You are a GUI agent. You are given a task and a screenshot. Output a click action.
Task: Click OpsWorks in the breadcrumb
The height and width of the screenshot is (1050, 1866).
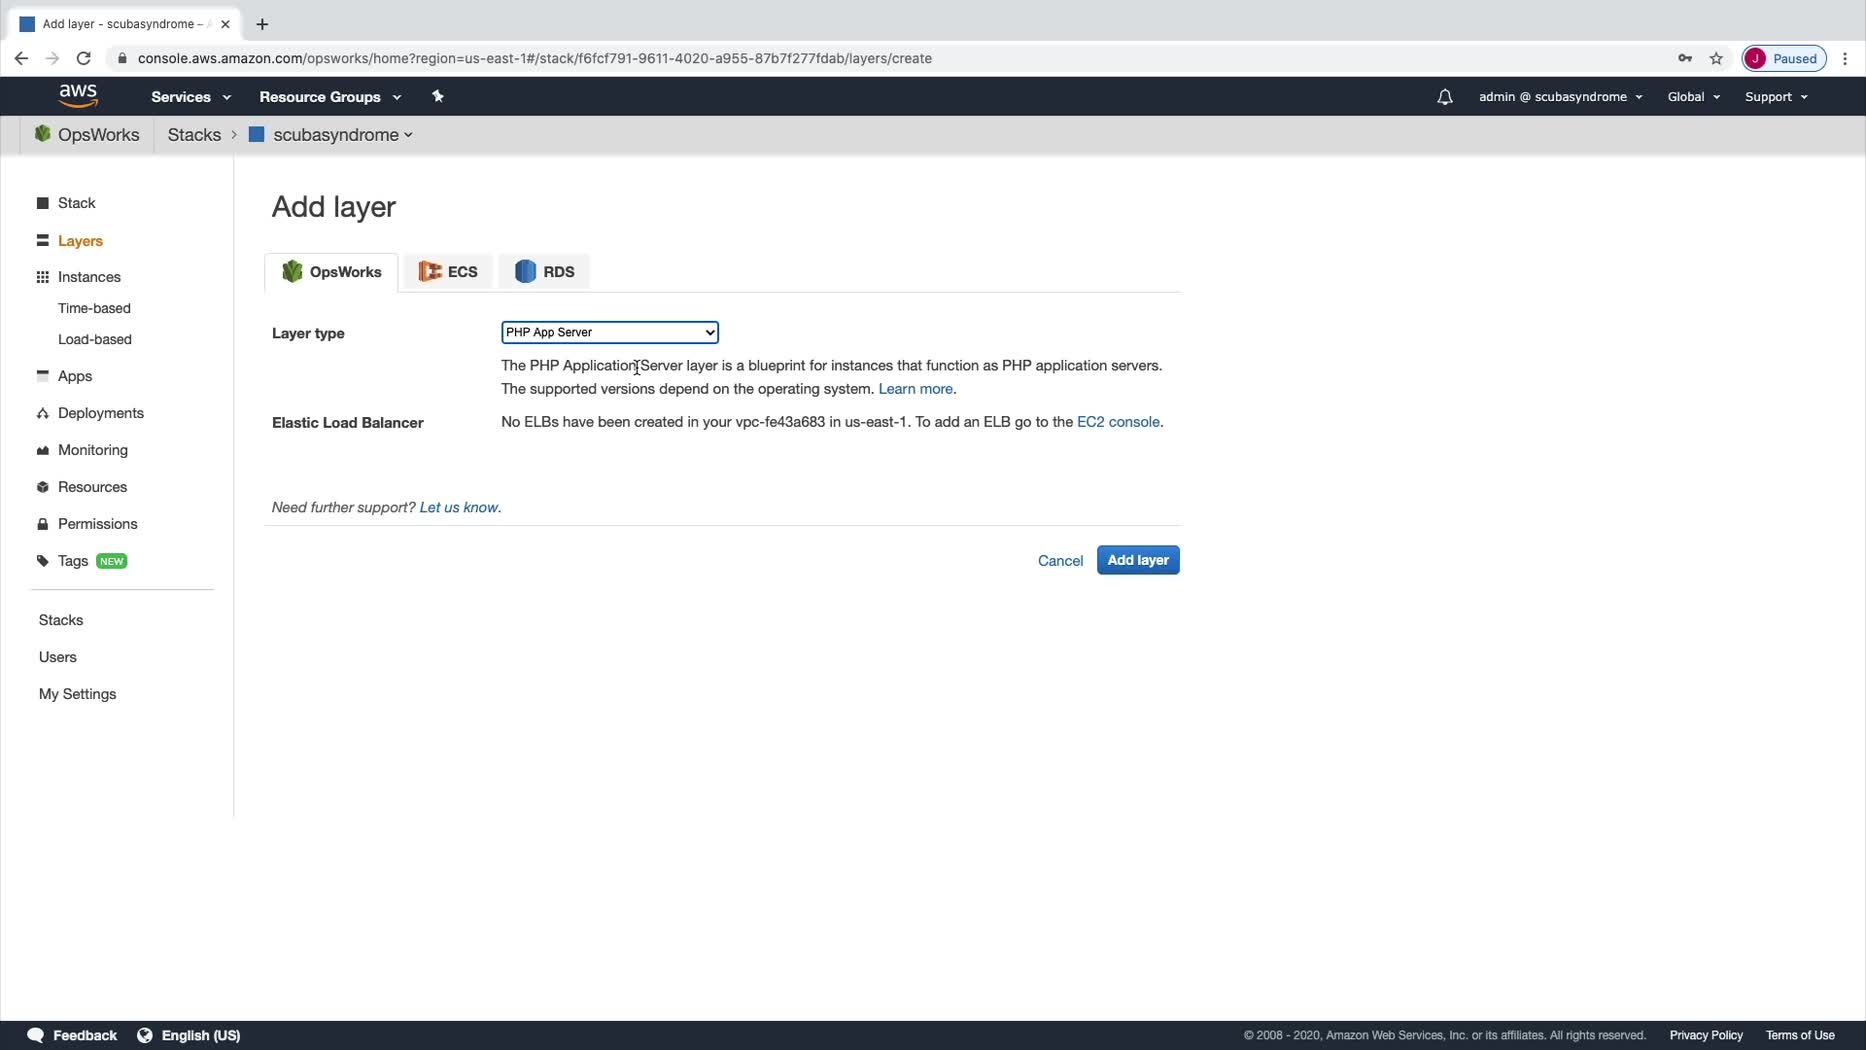click(98, 134)
